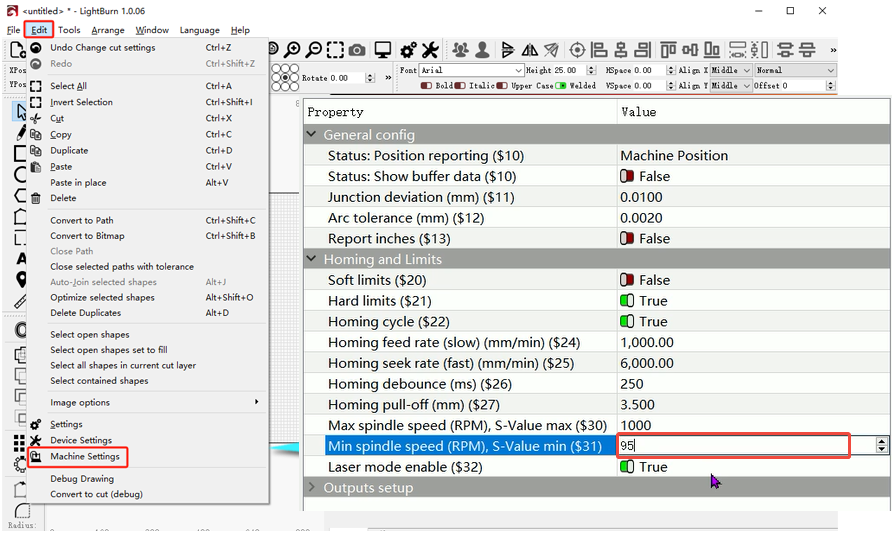Toggle the Bold text switch
Screen dimensions: 892x538
click(x=426, y=86)
